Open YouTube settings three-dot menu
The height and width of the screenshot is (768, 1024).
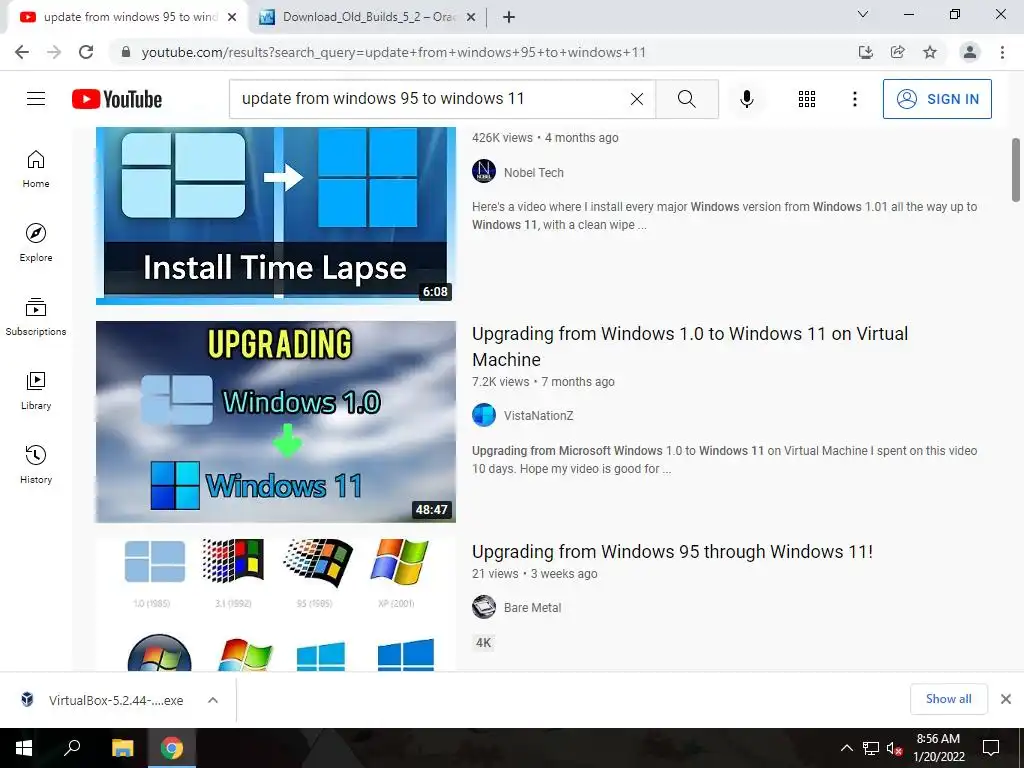[854, 99]
